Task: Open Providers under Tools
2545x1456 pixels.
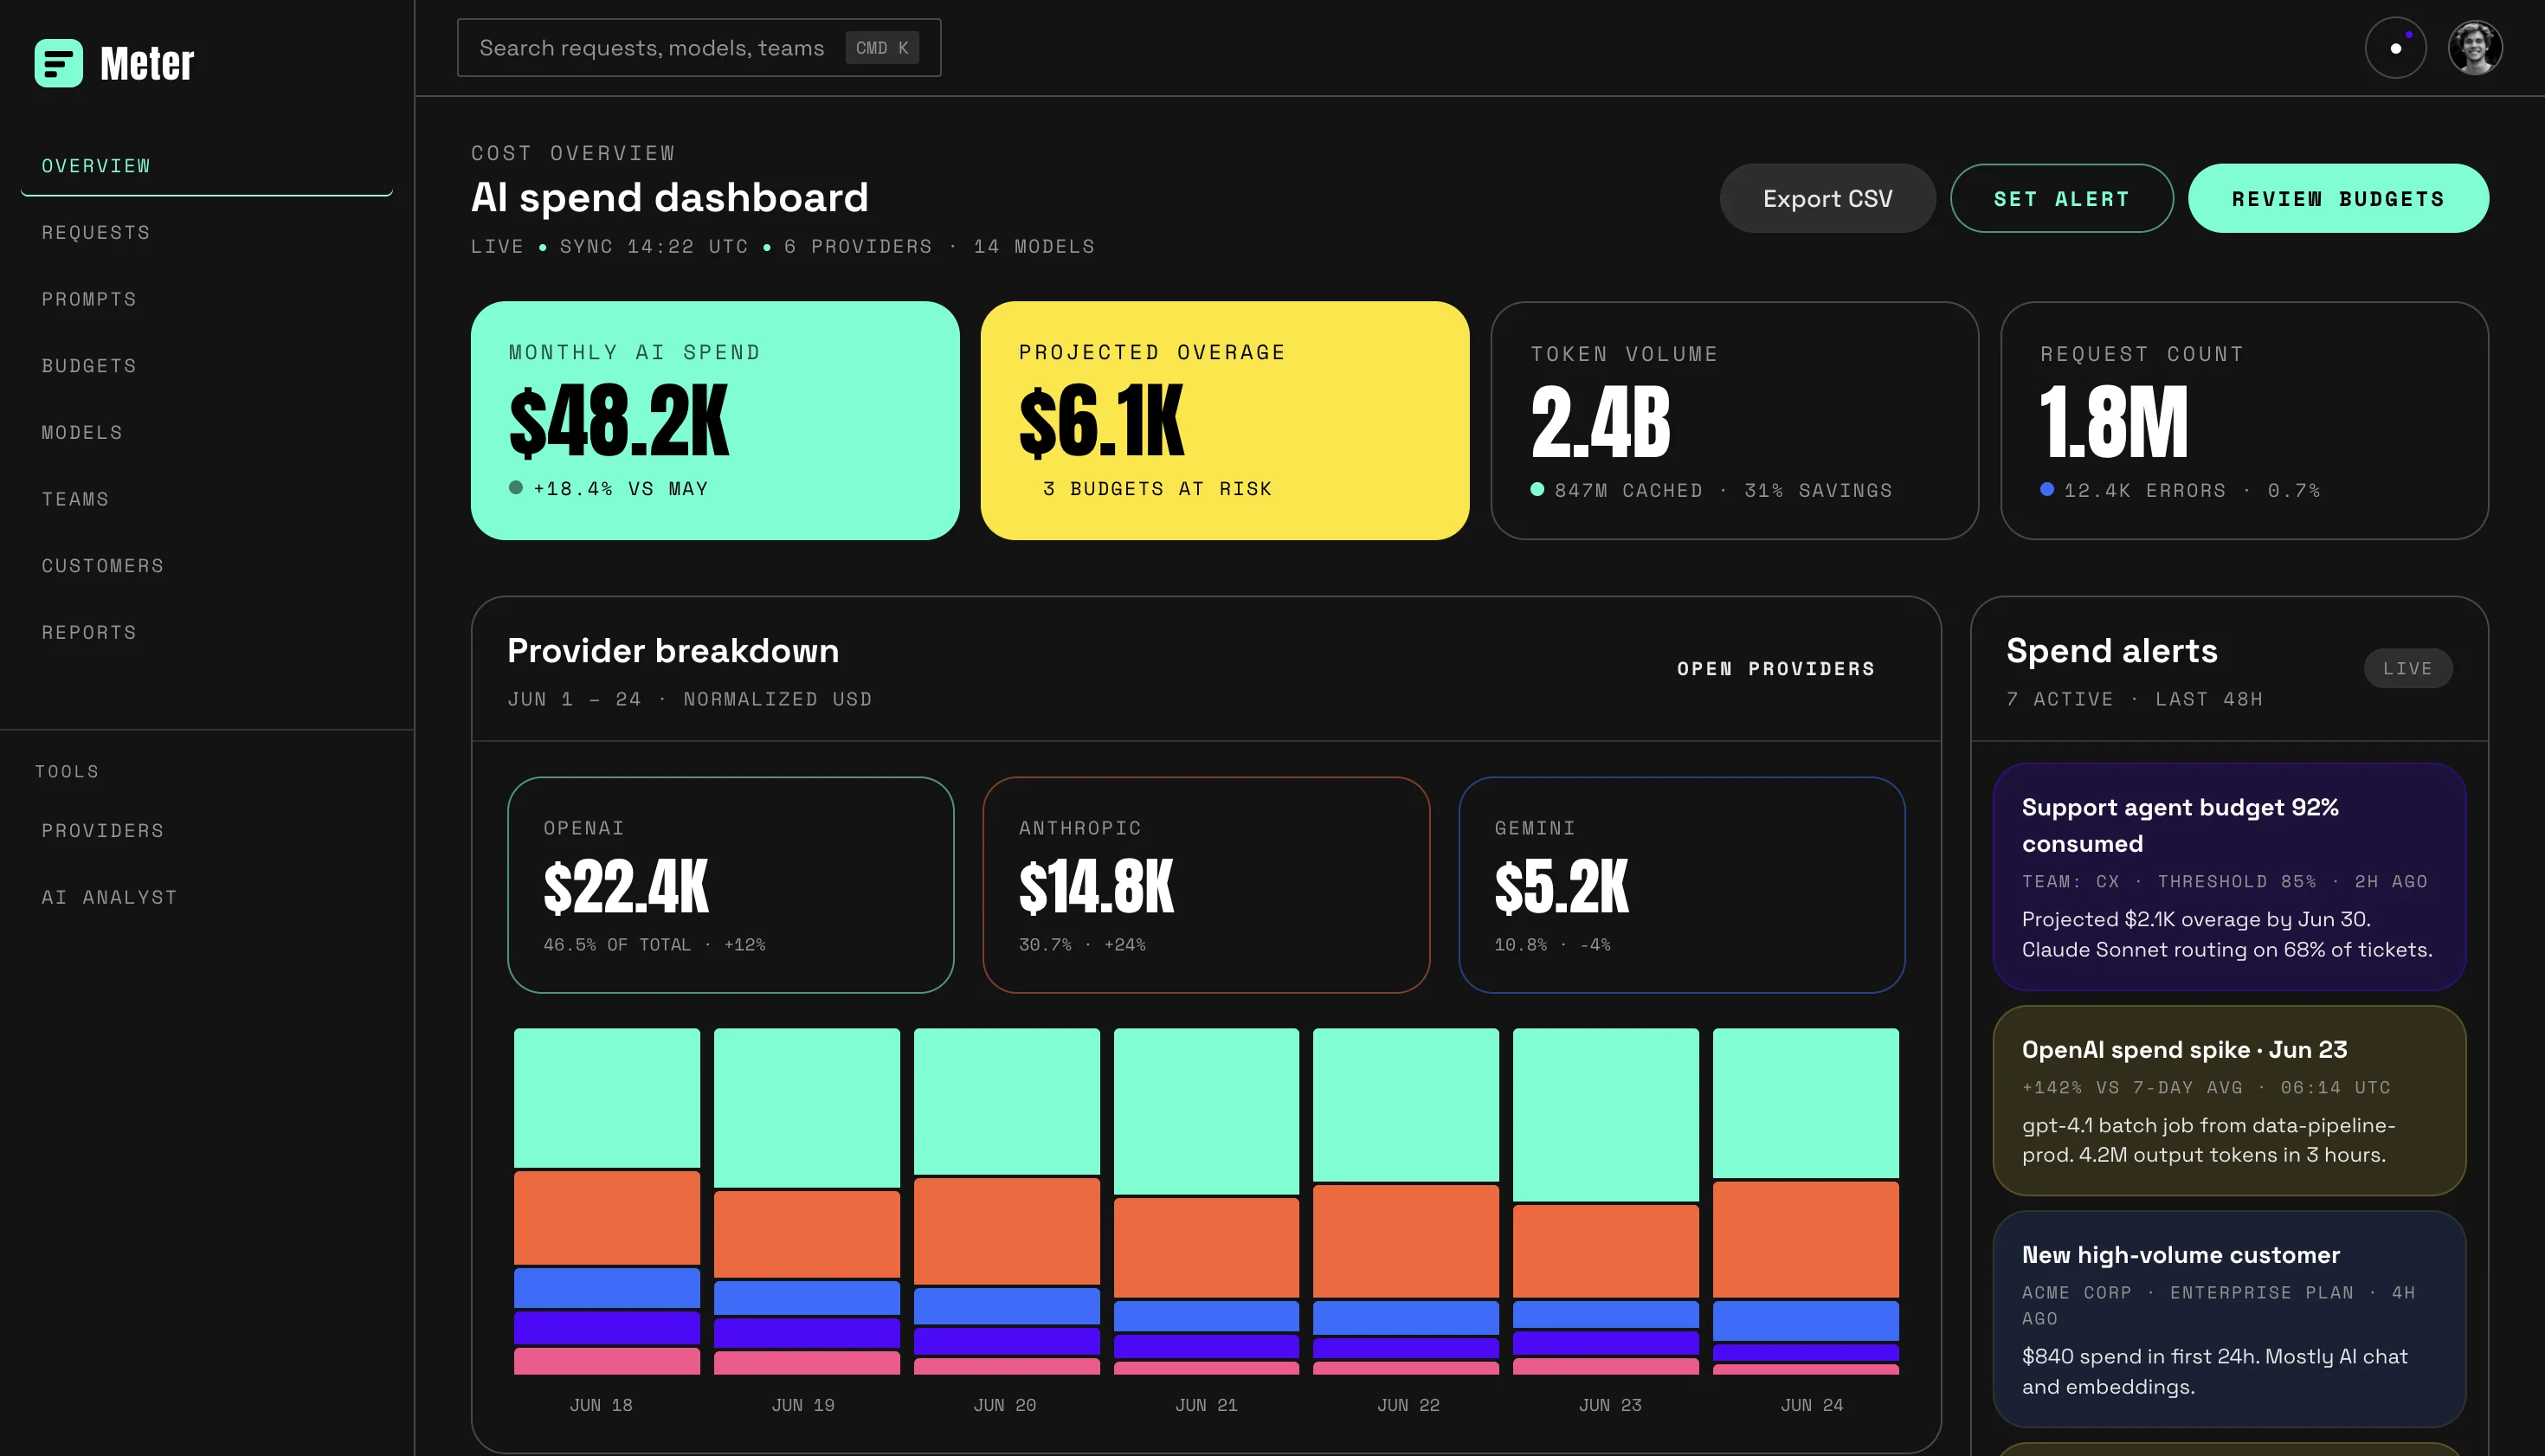Action: click(207, 831)
